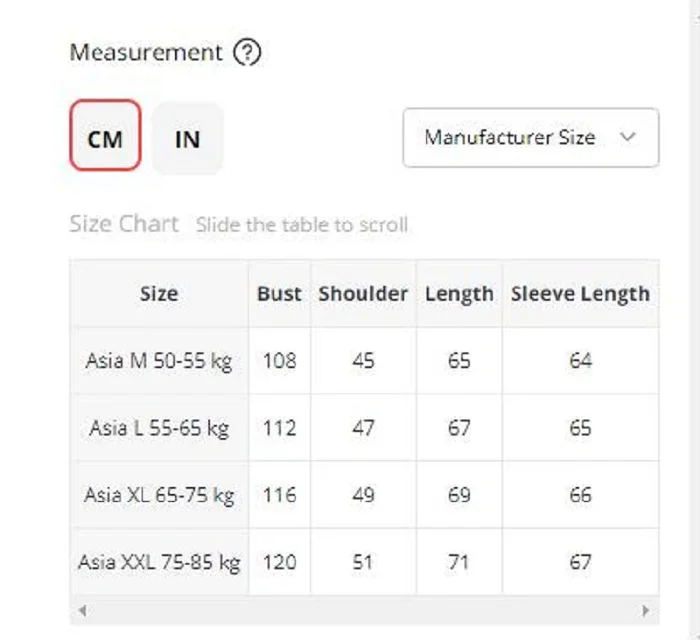Click the Length column header
The image size is (700, 640).
tap(459, 293)
